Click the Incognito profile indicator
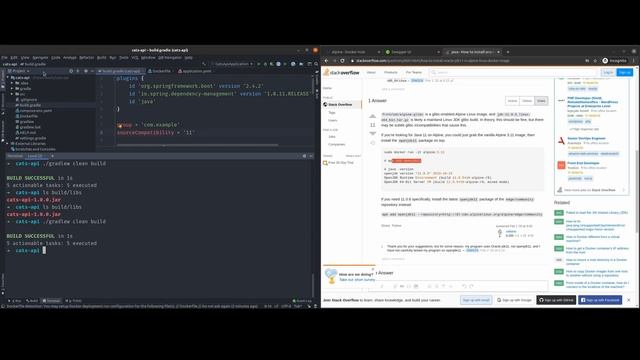Screen dimensions: 640x360 (614, 61)
